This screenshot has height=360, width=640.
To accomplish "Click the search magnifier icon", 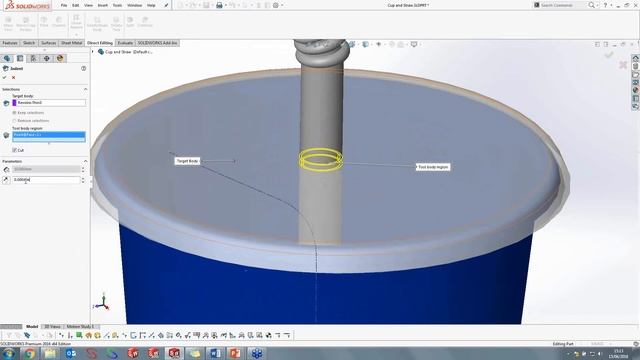I will point(591,5).
